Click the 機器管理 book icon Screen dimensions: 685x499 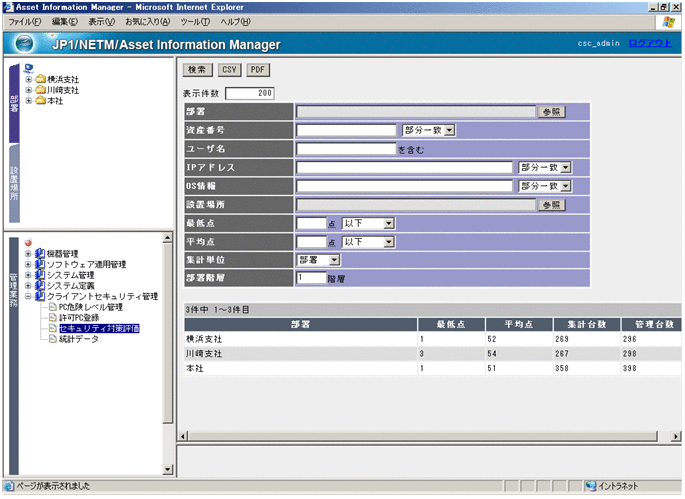pyautogui.click(x=40, y=254)
